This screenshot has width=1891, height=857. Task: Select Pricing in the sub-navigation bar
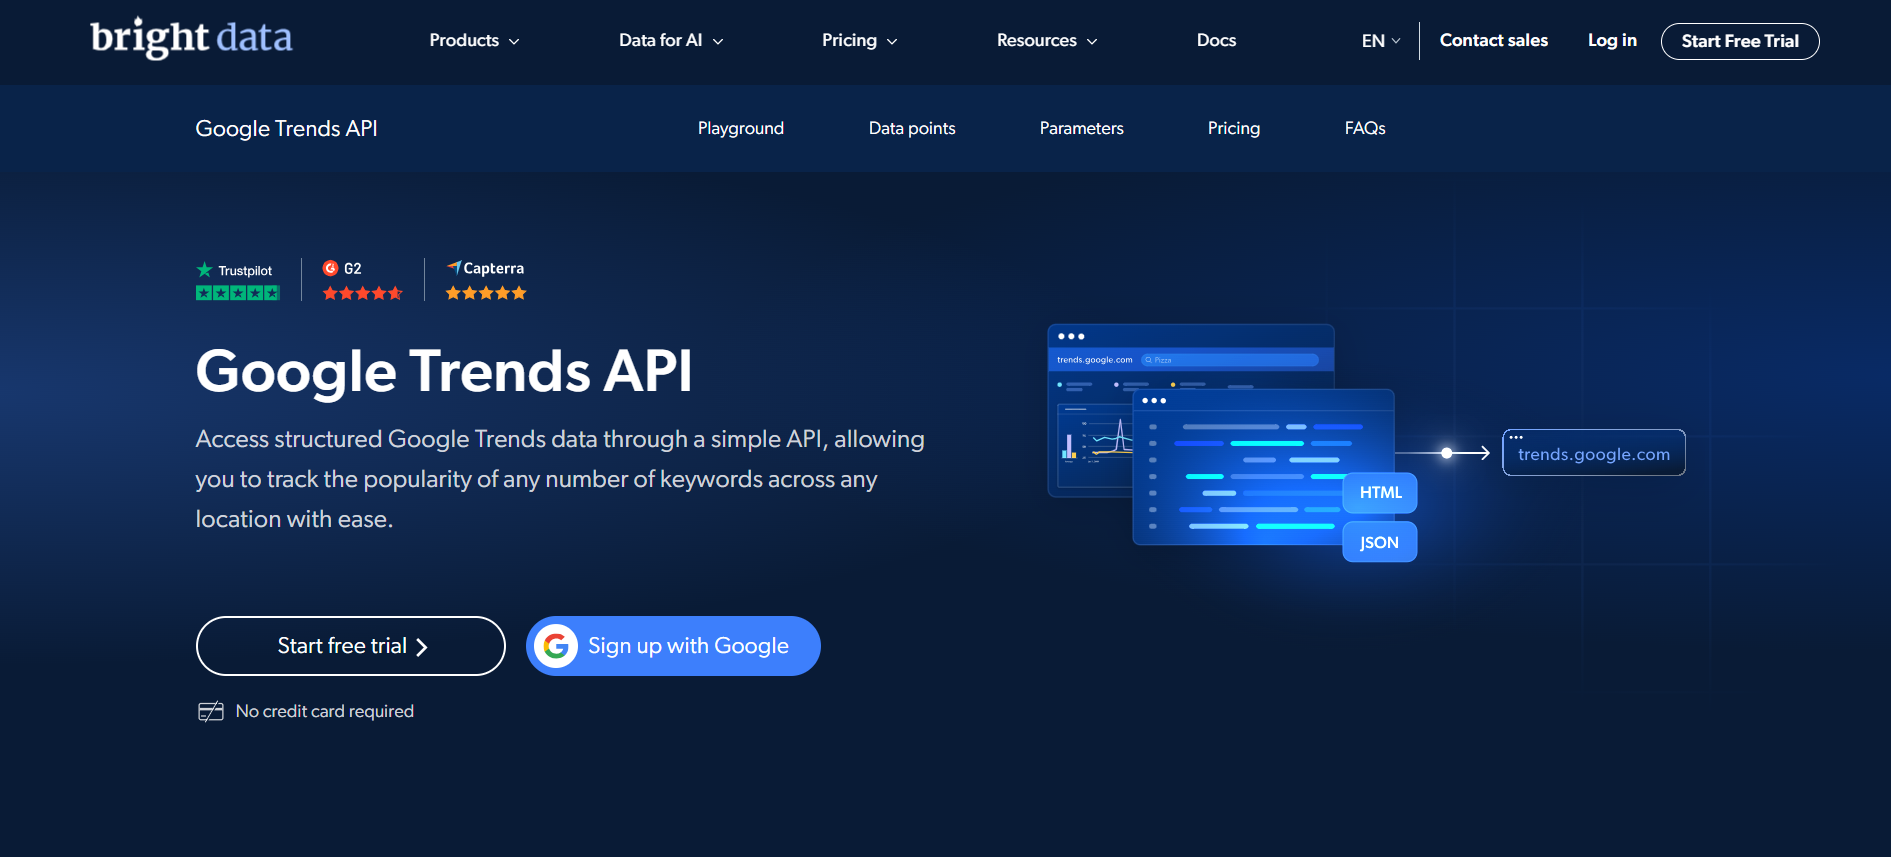tap(1234, 128)
